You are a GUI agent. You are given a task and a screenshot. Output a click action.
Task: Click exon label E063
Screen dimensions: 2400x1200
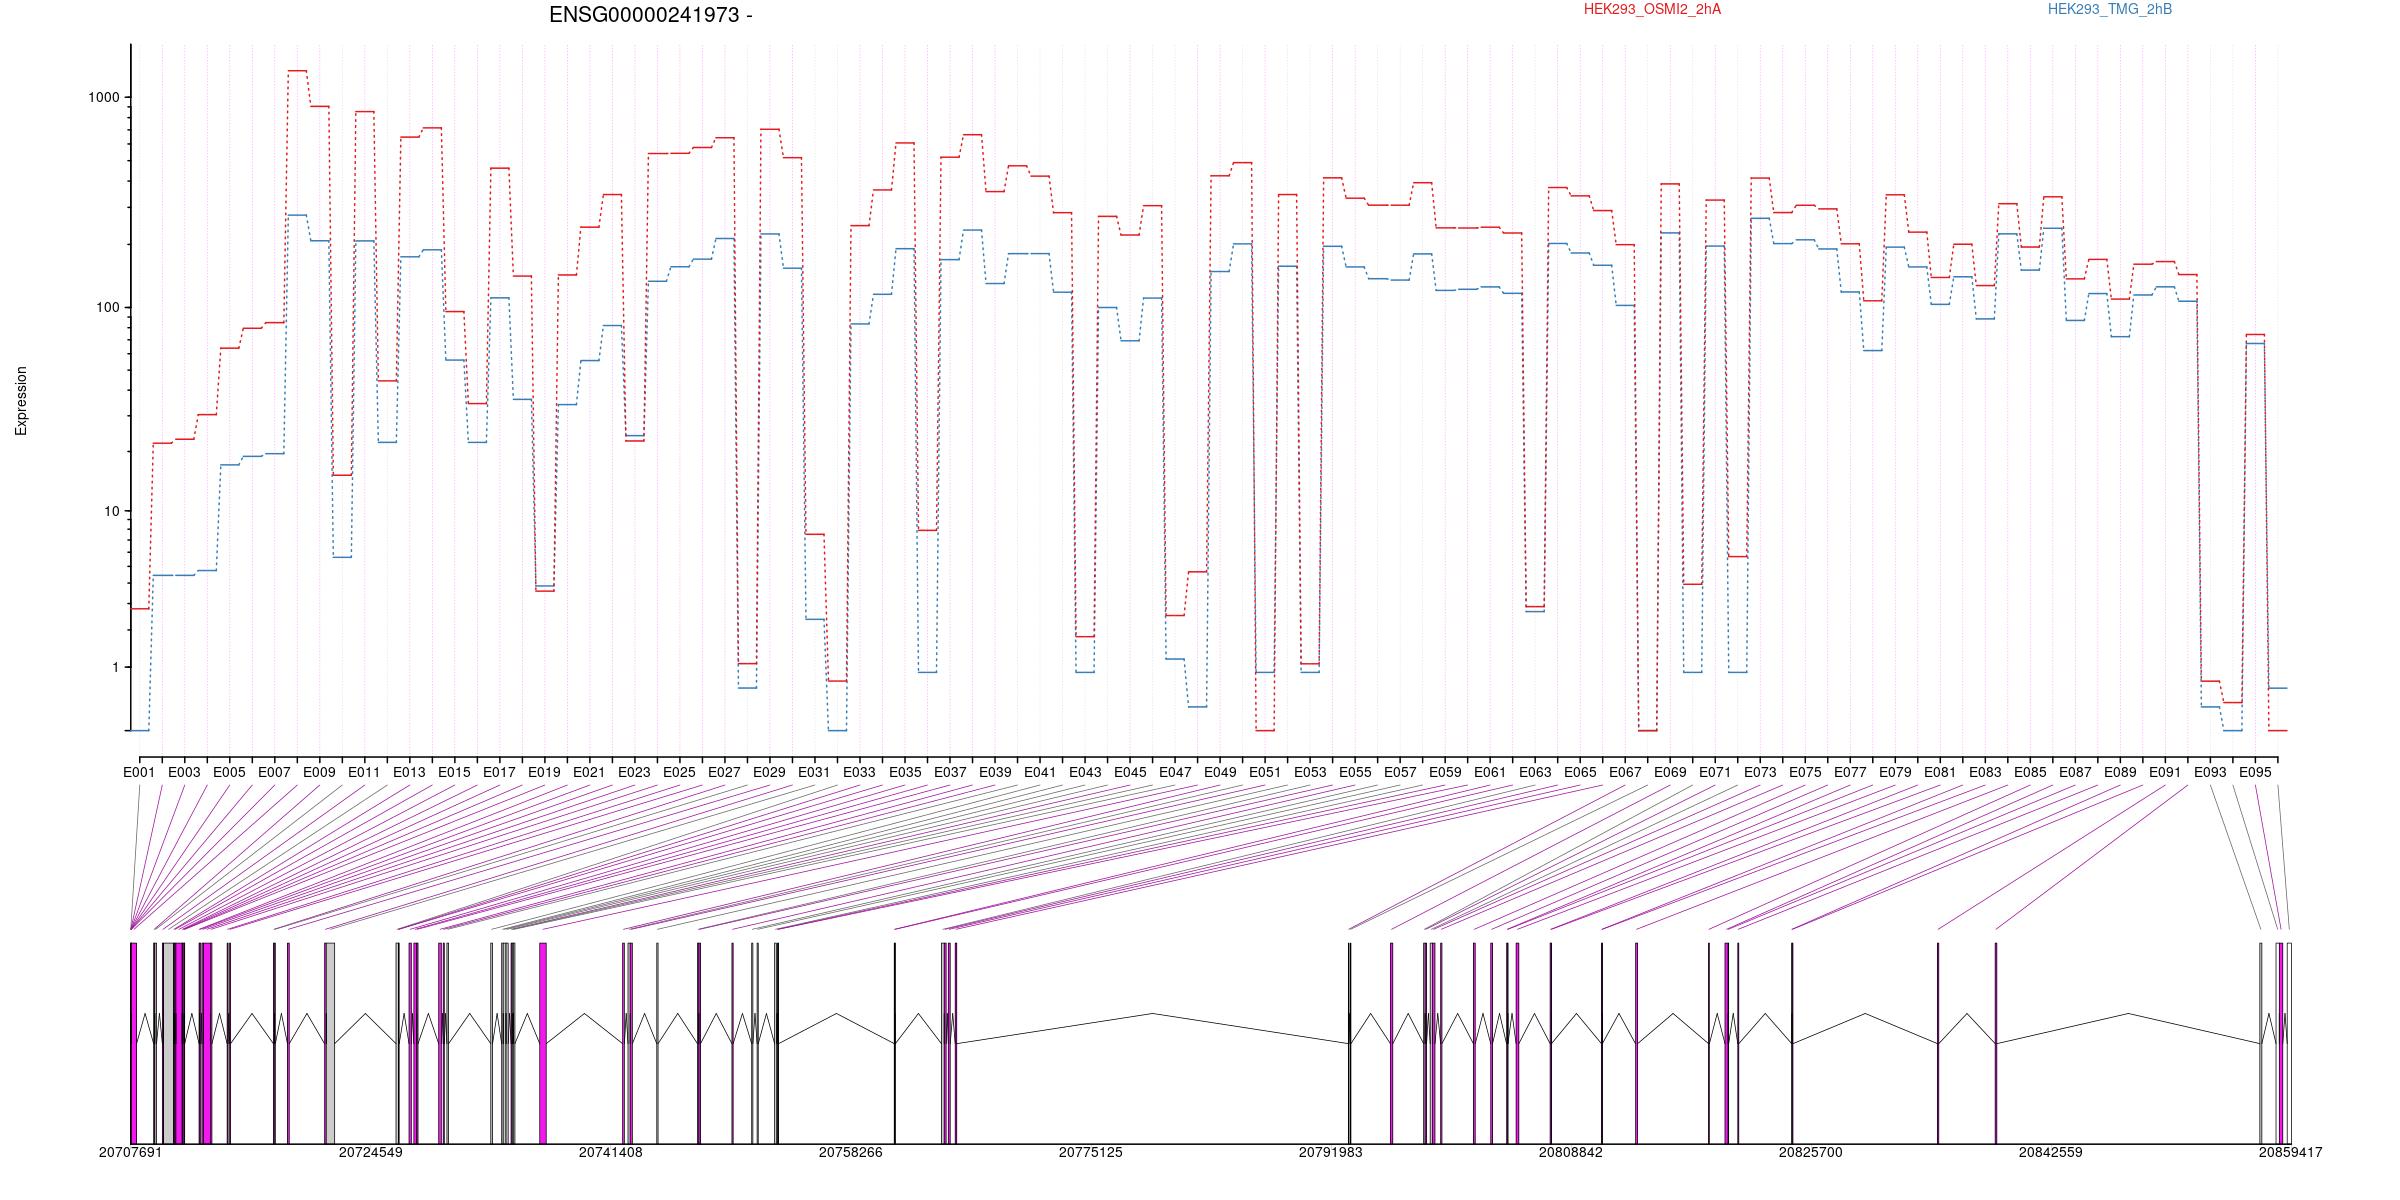point(1535,772)
